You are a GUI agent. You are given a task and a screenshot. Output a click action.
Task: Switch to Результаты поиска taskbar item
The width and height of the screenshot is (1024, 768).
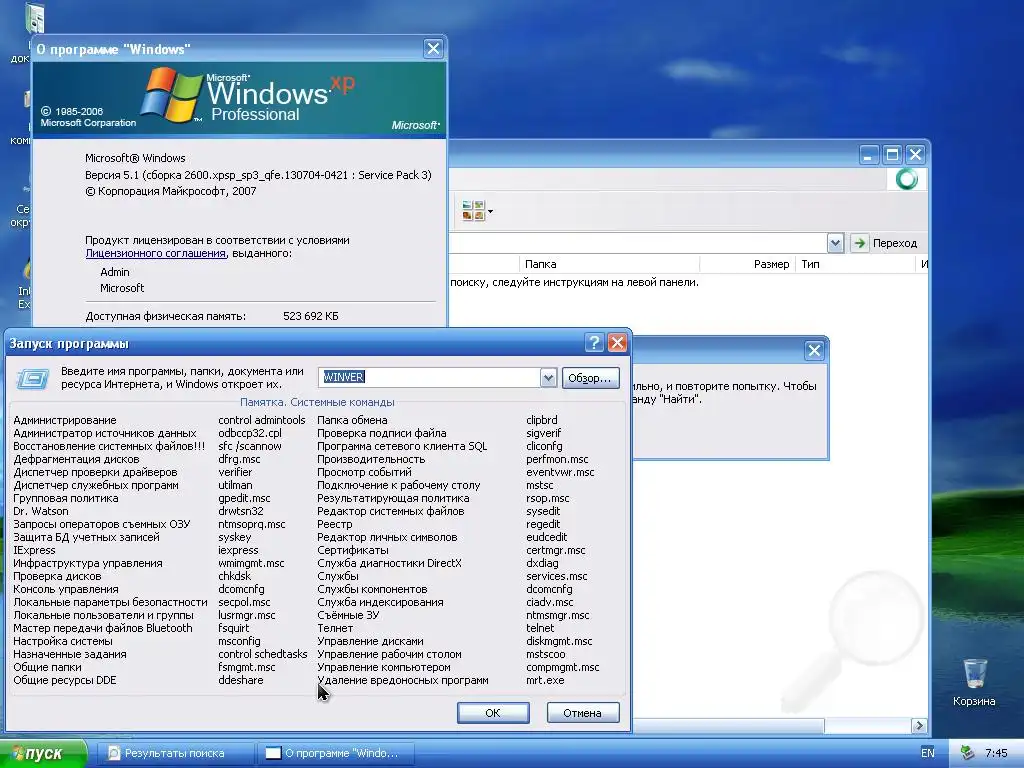[x=175, y=753]
